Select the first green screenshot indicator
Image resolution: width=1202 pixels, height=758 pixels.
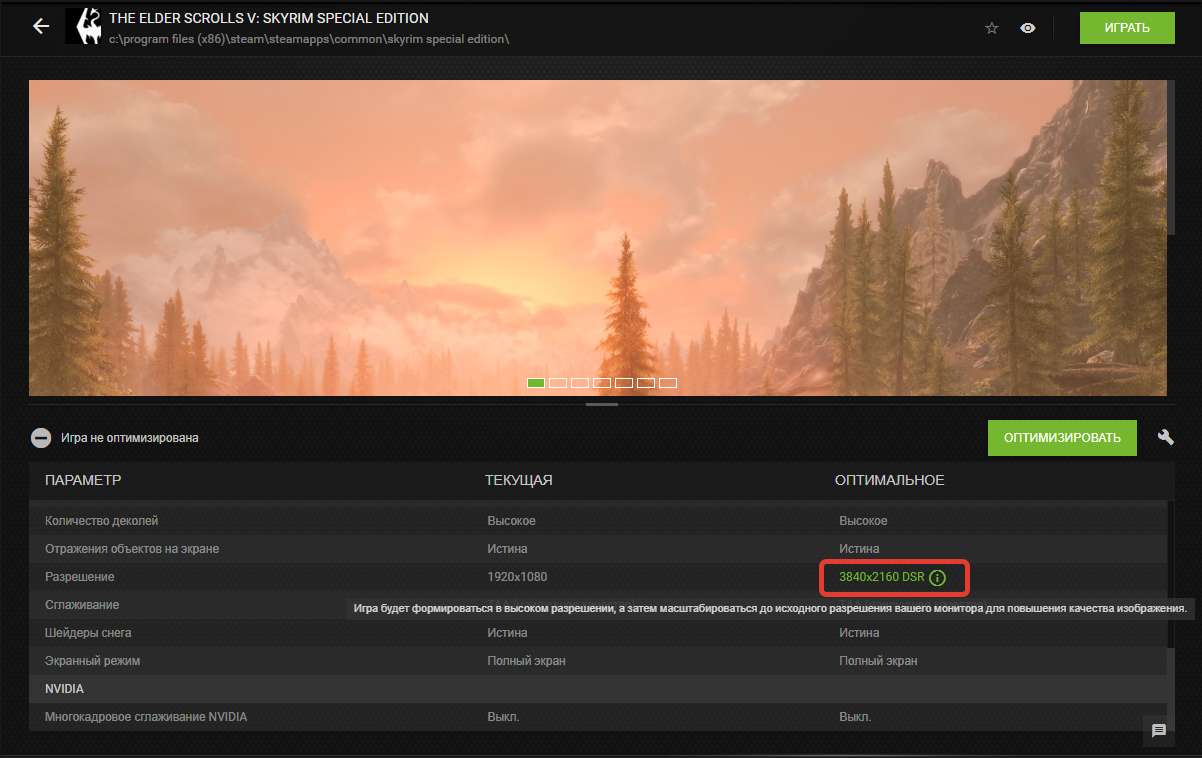(536, 383)
